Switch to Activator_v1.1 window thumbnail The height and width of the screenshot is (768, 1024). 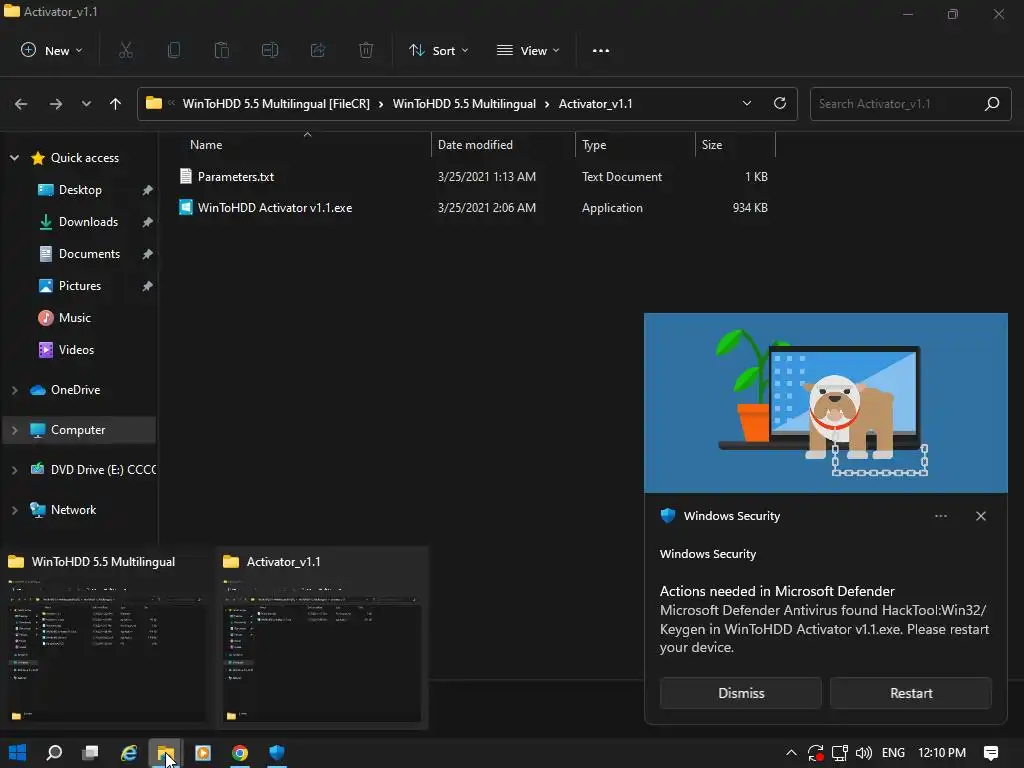coord(322,638)
